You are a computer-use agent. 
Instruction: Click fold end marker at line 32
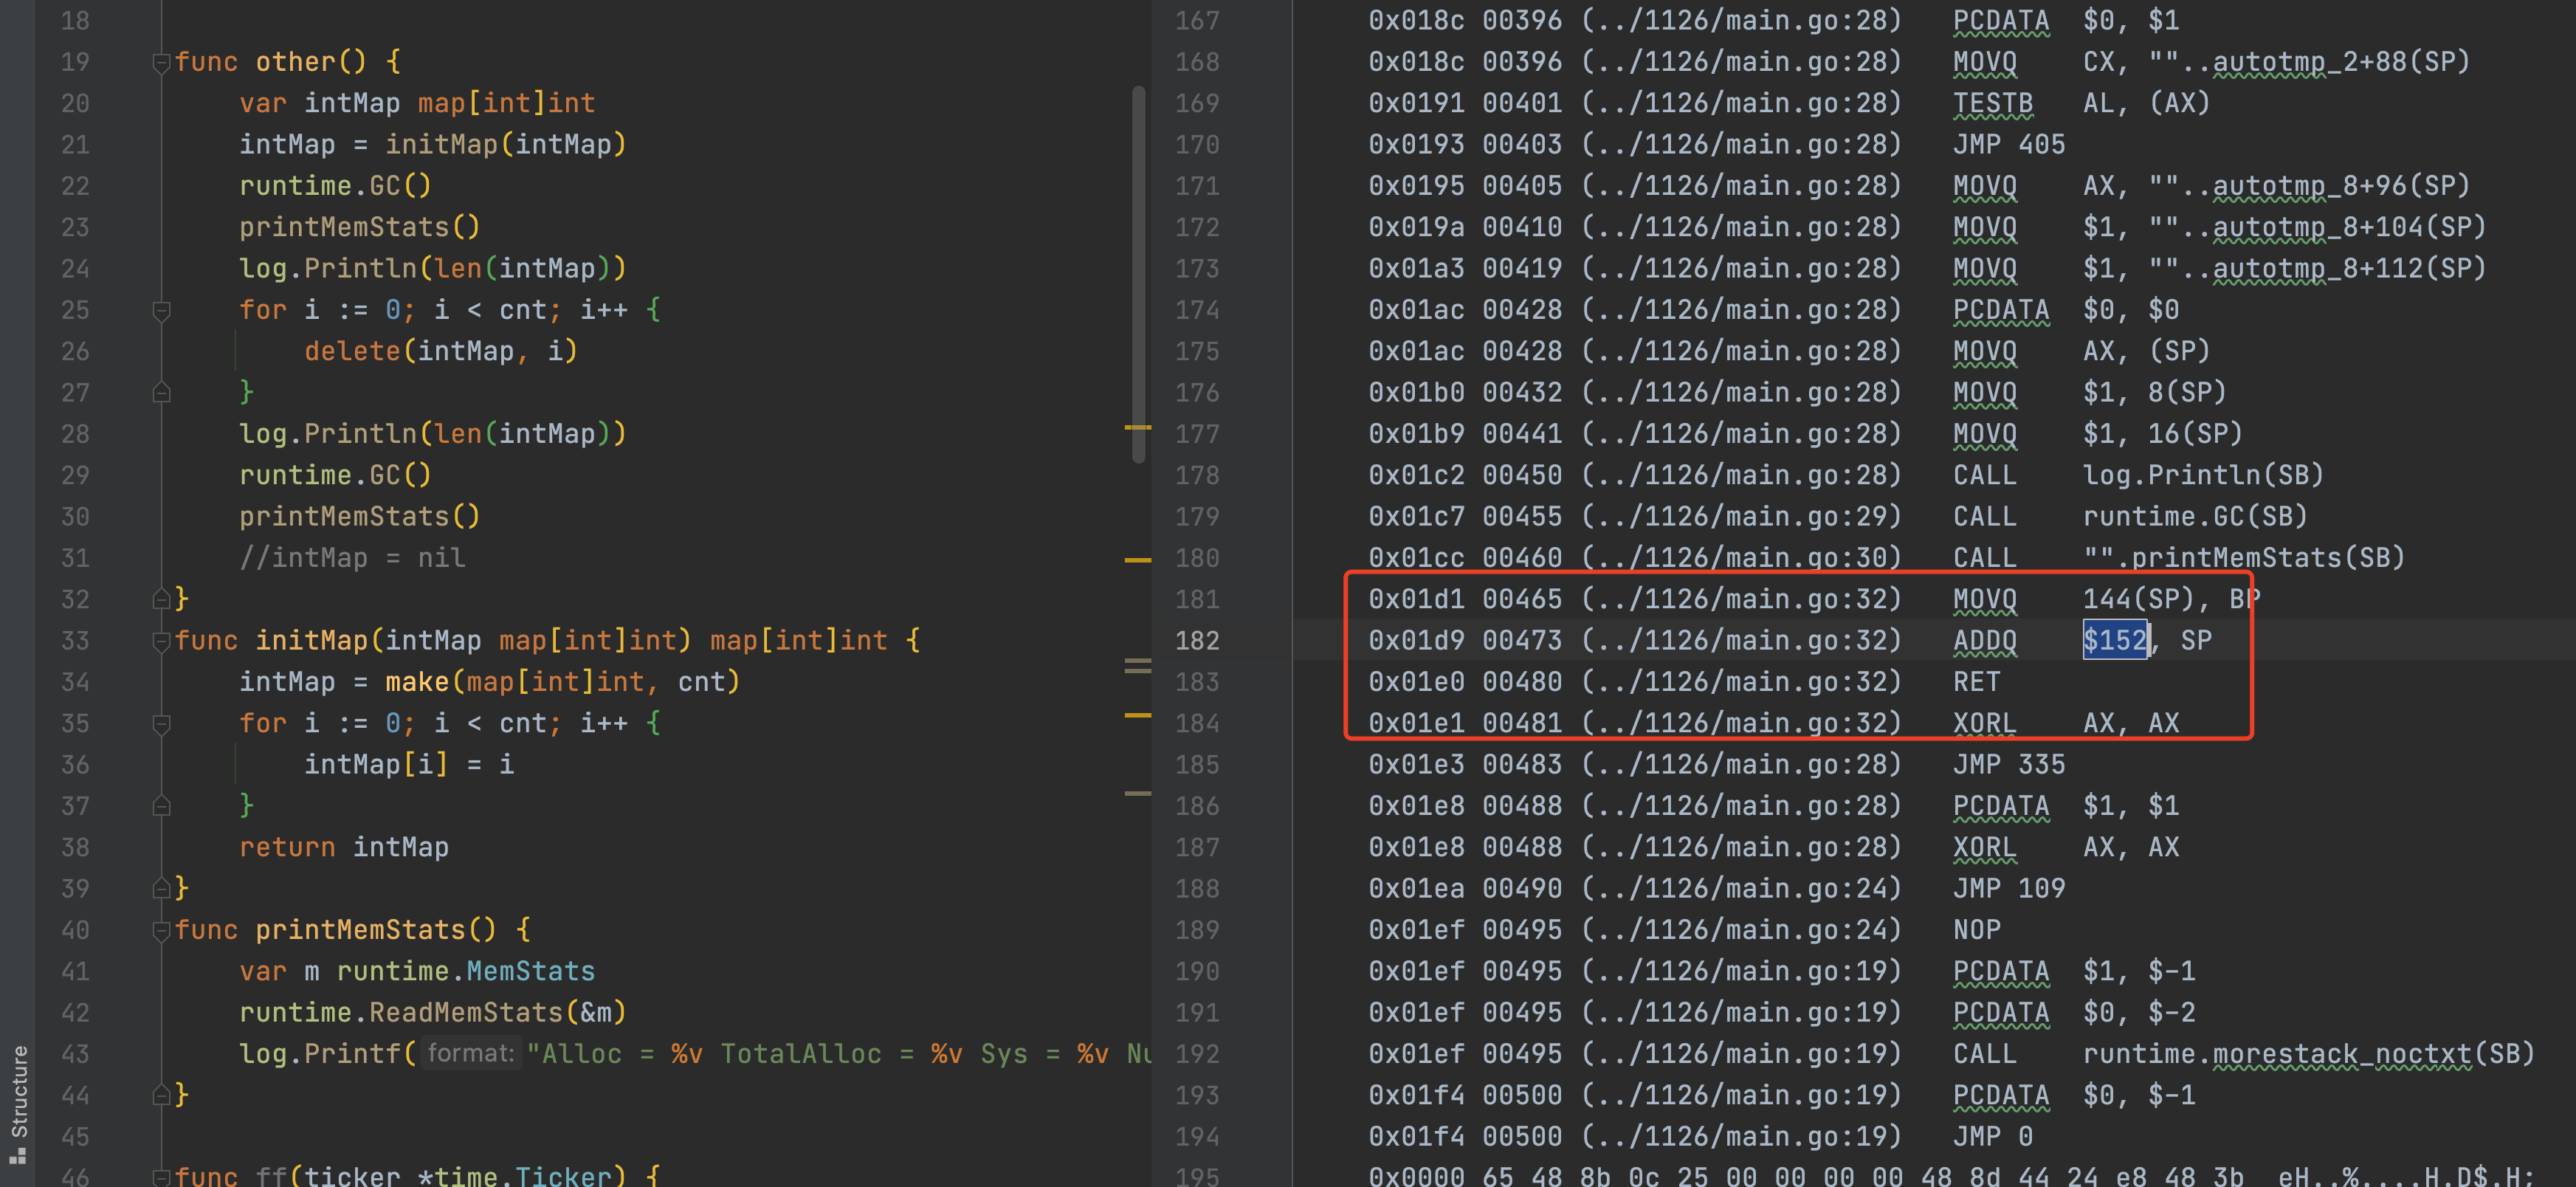[161, 600]
